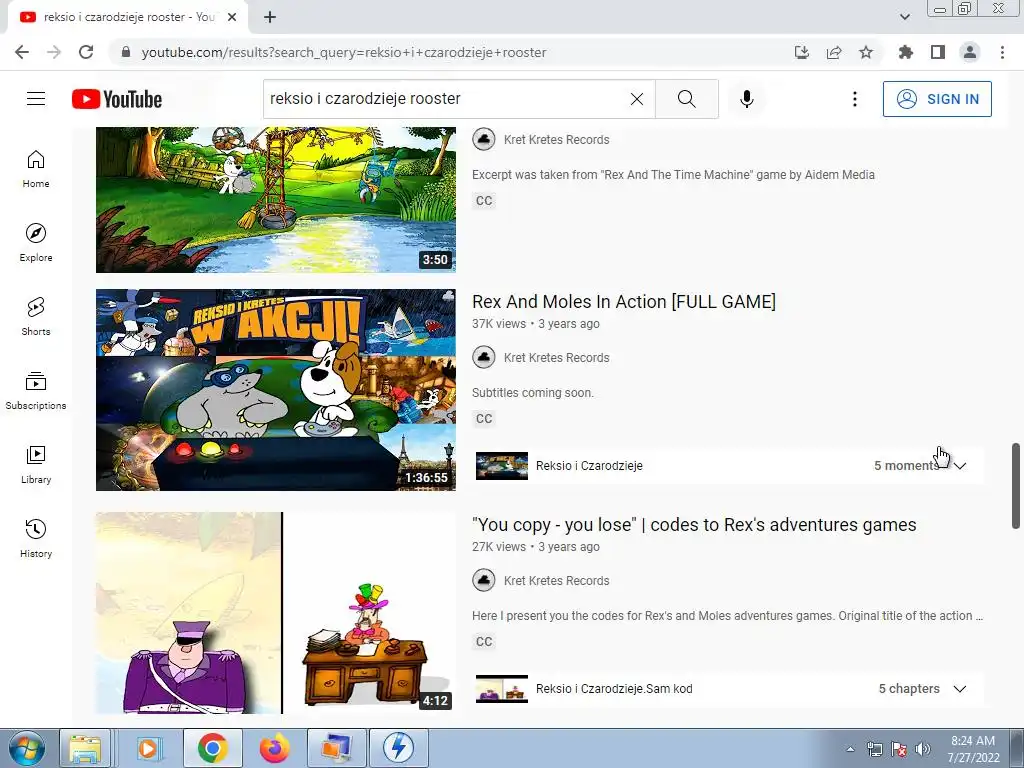The height and width of the screenshot is (768, 1024).
Task: Open Kret Kretes Records channel of the 3:50 video
Action: pos(556,140)
